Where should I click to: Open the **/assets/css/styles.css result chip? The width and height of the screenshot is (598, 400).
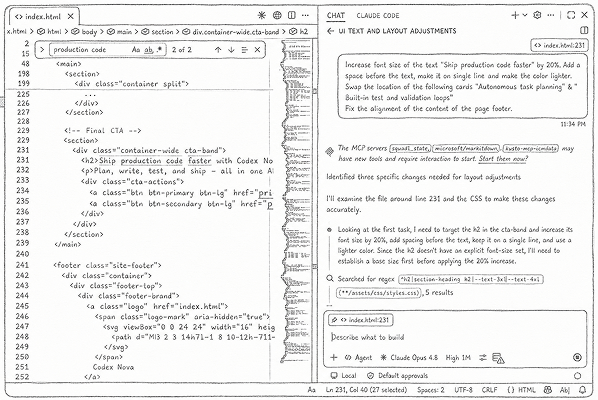click(379, 293)
